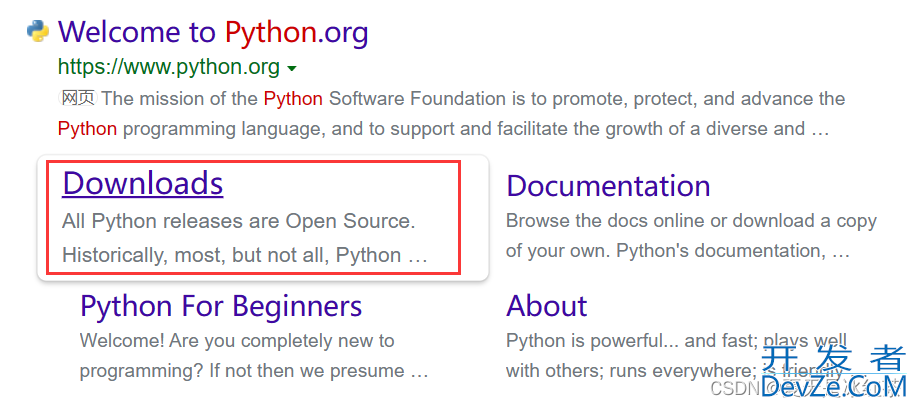Viewport: 917px width, 408px height.
Task: Click the Python logo favicon
Action: [x=38, y=32]
